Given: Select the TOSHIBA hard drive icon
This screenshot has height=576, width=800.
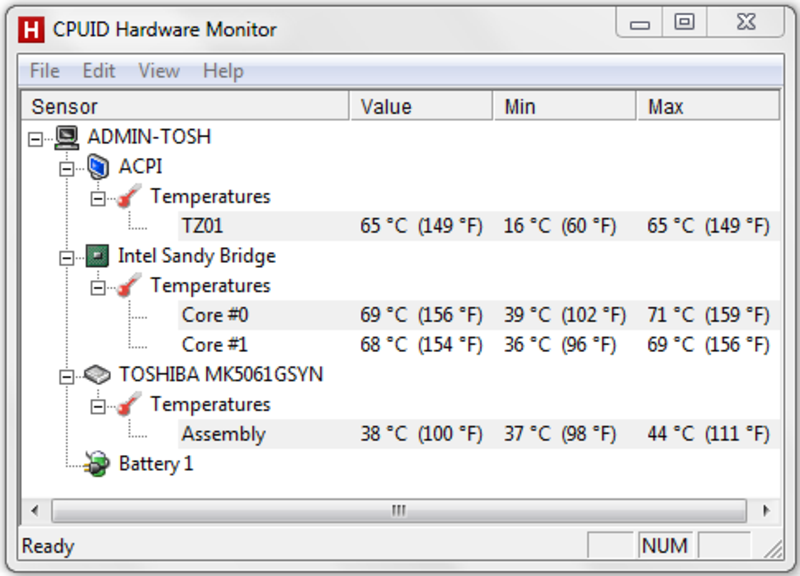Looking at the screenshot, I should pos(97,375).
